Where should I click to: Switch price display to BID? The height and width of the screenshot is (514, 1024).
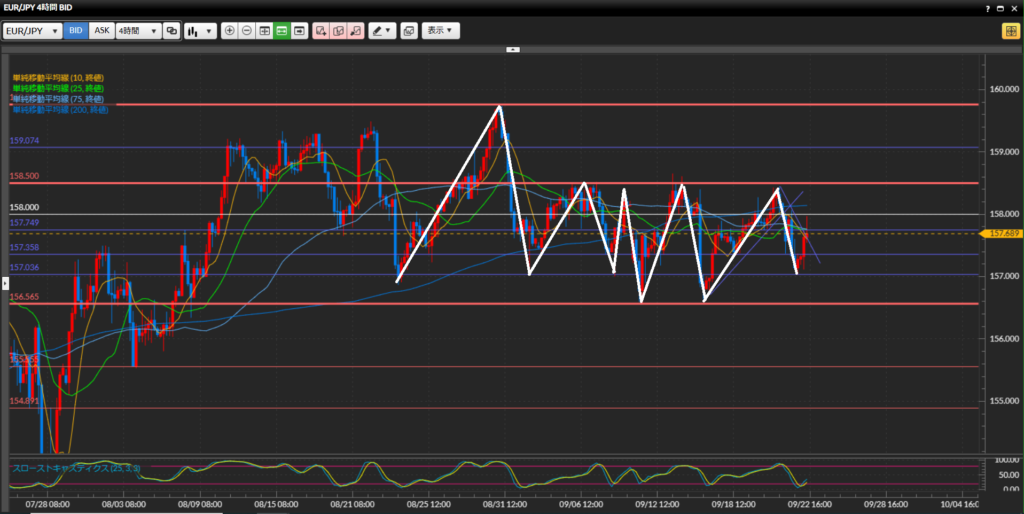tap(76, 31)
